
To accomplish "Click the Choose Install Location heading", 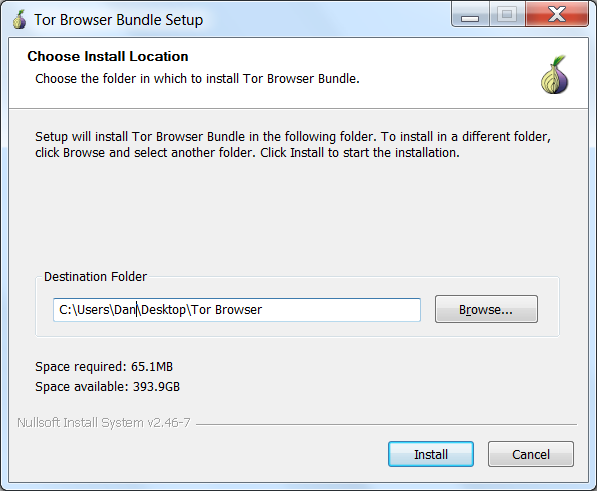I will [x=108, y=56].
